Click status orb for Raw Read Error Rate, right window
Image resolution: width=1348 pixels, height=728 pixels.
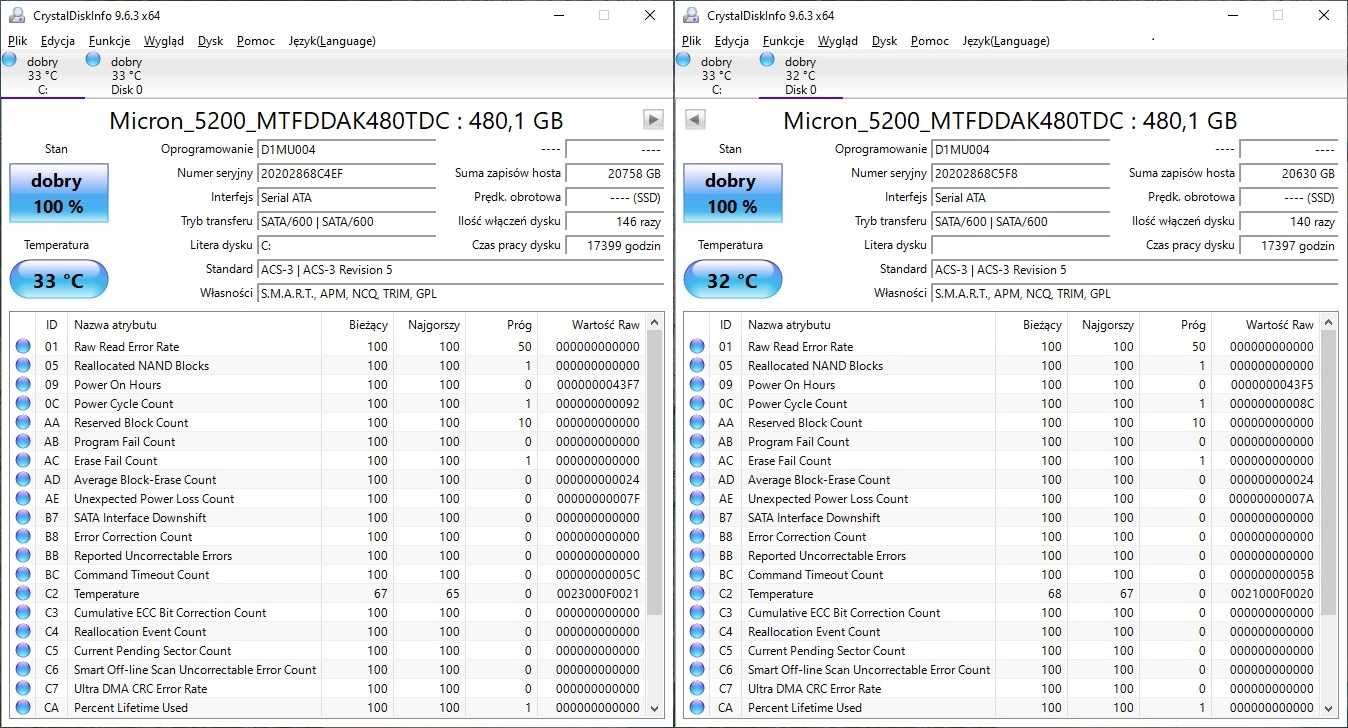pyautogui.click(x=697, y=346)
